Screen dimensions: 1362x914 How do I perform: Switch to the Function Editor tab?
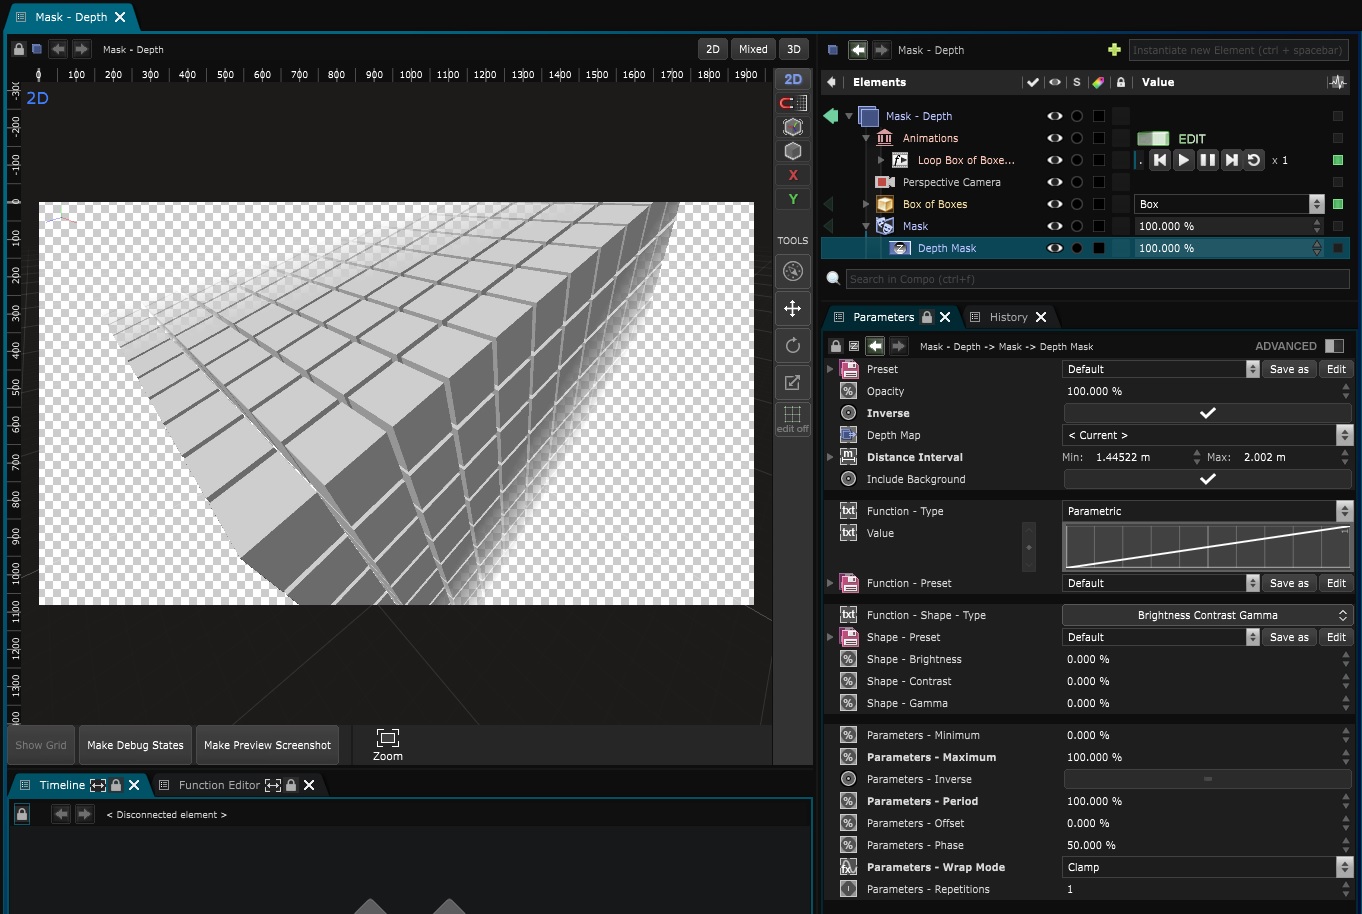pyautogui.click(x=218, y=785)
